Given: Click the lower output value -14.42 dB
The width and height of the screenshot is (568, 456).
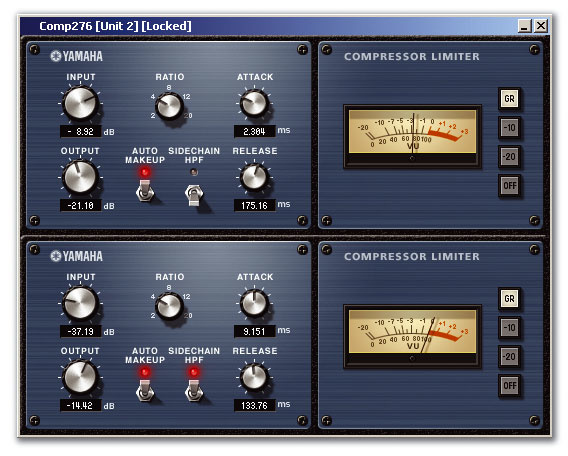Looking at the screenshot, I should point(81,406).
